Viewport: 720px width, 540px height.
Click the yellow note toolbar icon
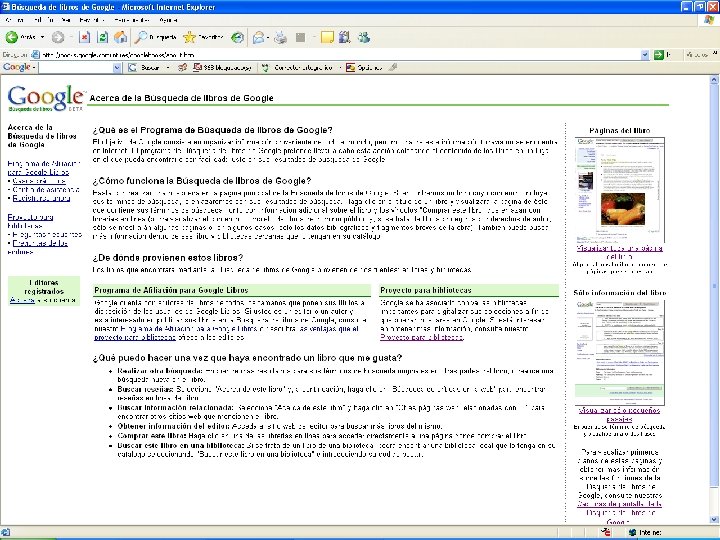(x=327, y=37)
